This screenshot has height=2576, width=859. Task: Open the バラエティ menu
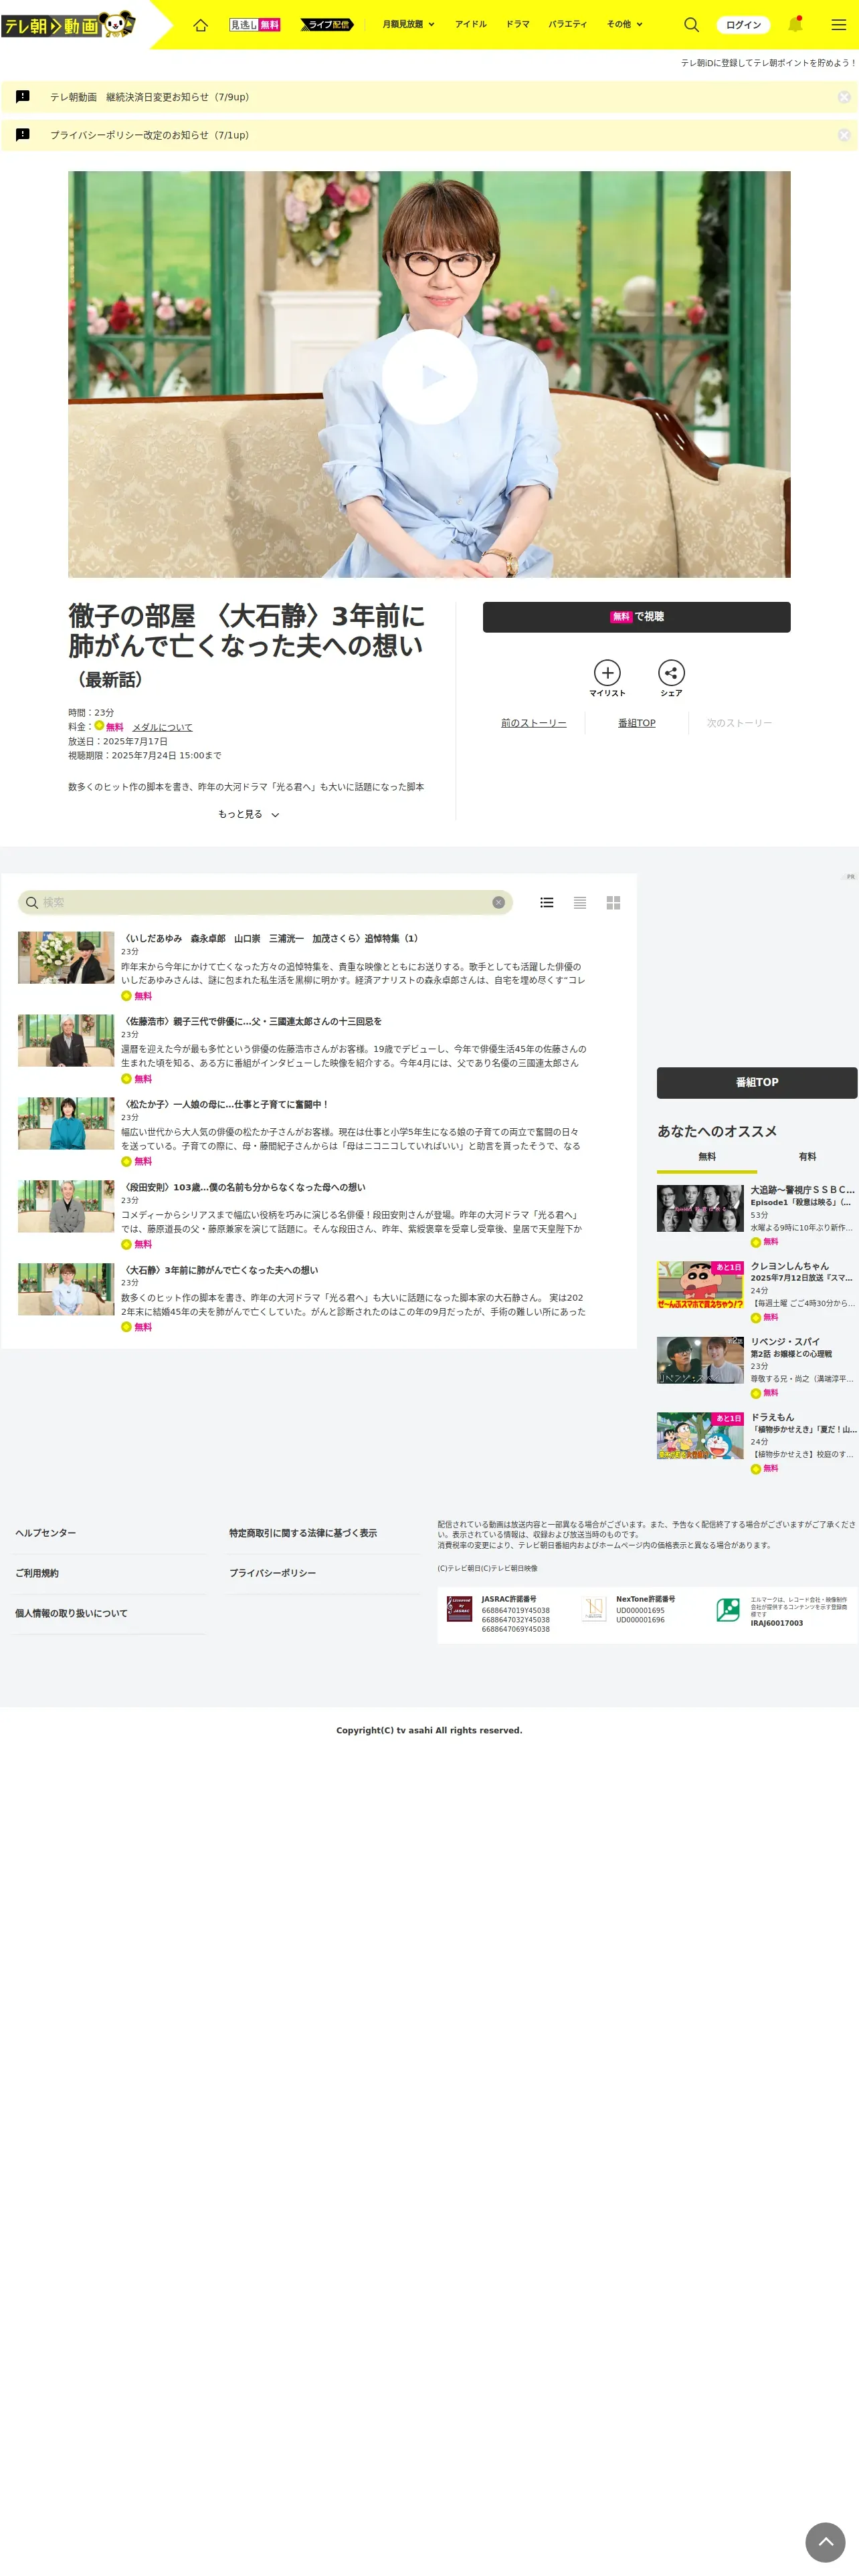click(x=568, y=24)
